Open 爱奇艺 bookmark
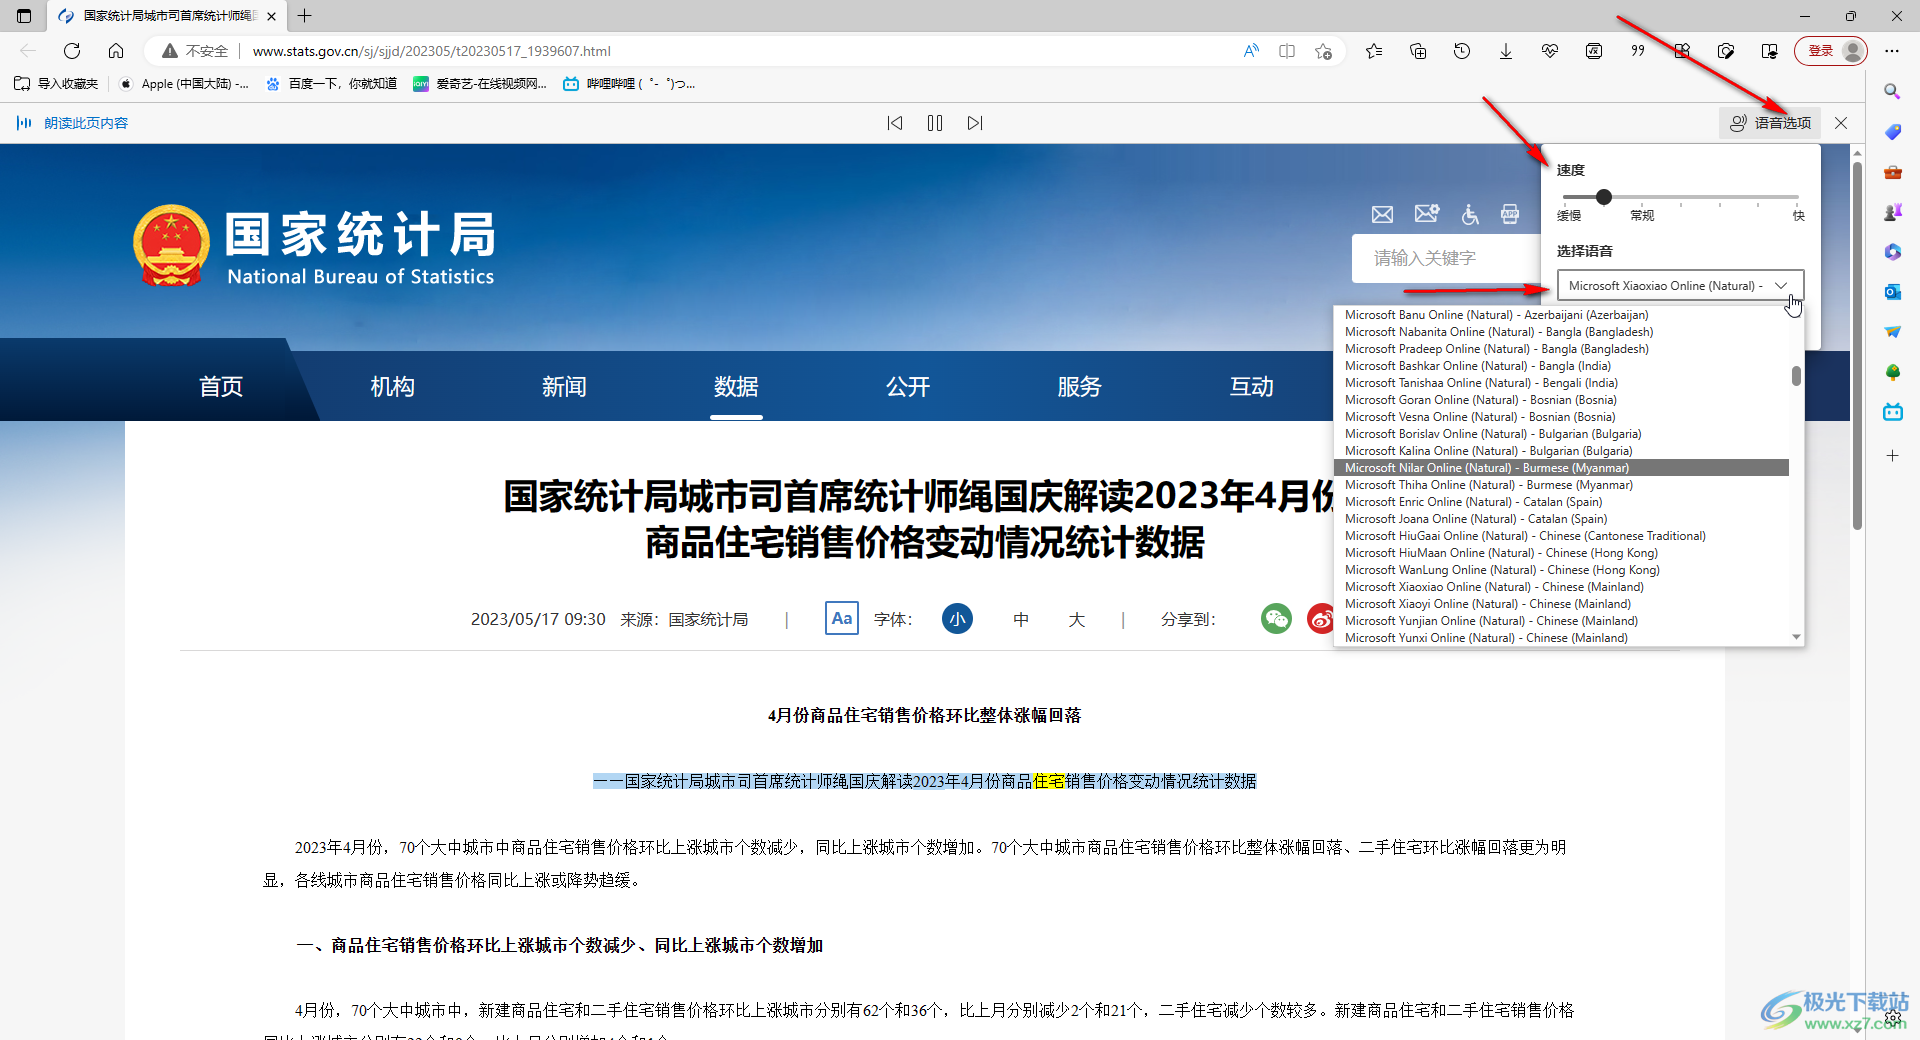 480,84
